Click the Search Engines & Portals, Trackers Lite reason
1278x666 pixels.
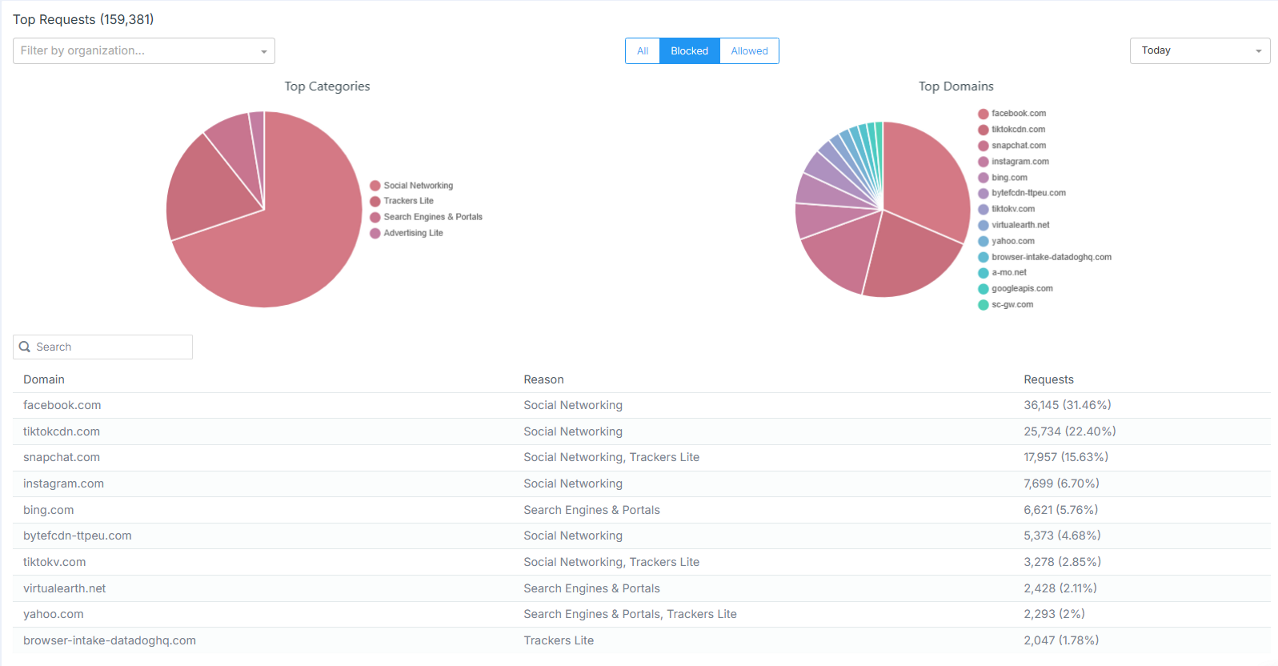[x=630, y=614]
